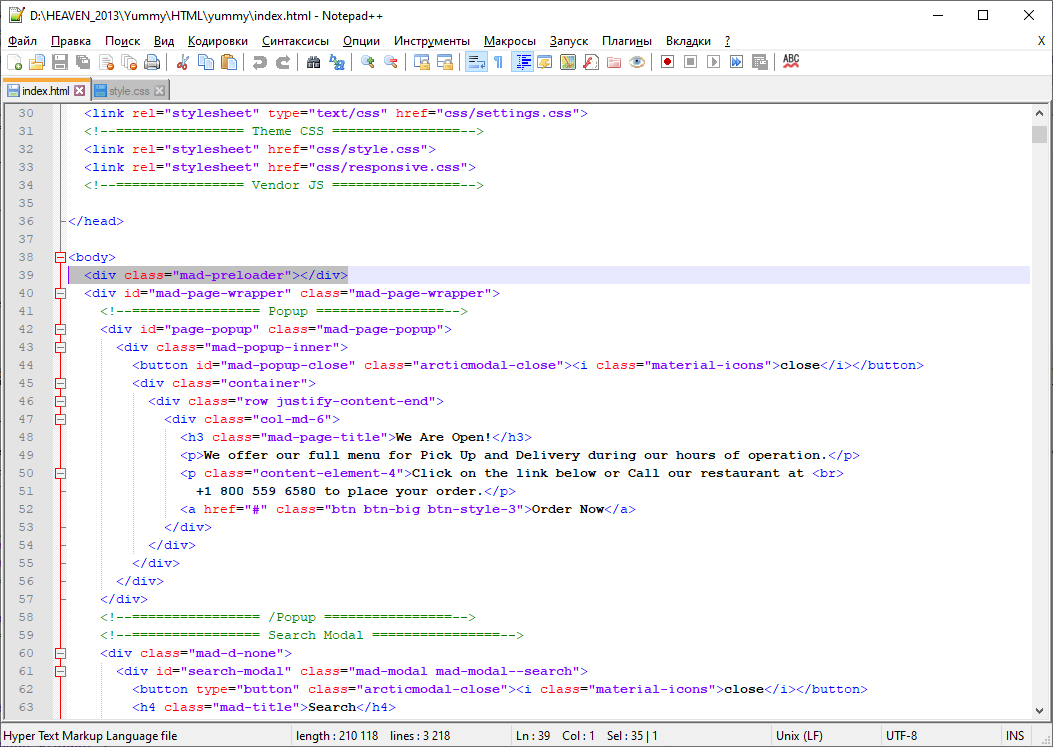Click the vertical scrollbar thumb
The image size is (1053, 747).
coord(1040,135)
